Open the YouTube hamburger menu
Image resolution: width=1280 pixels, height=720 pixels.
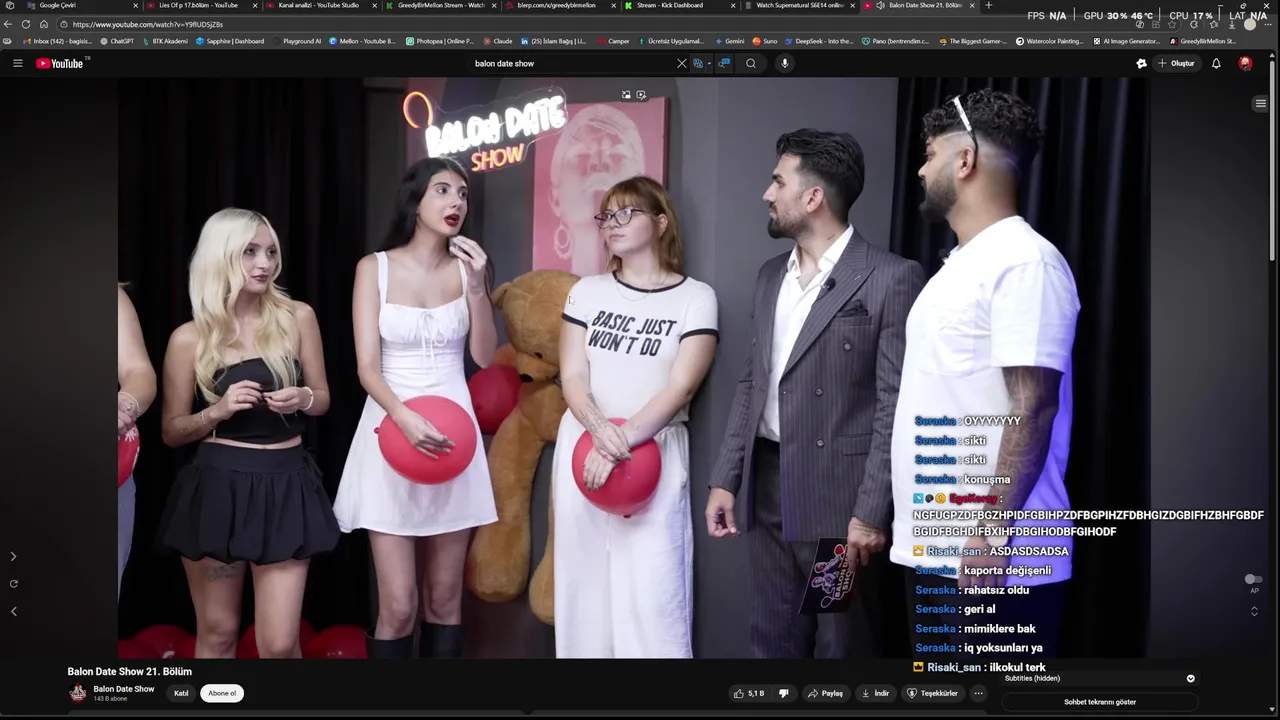pos(17,63)
